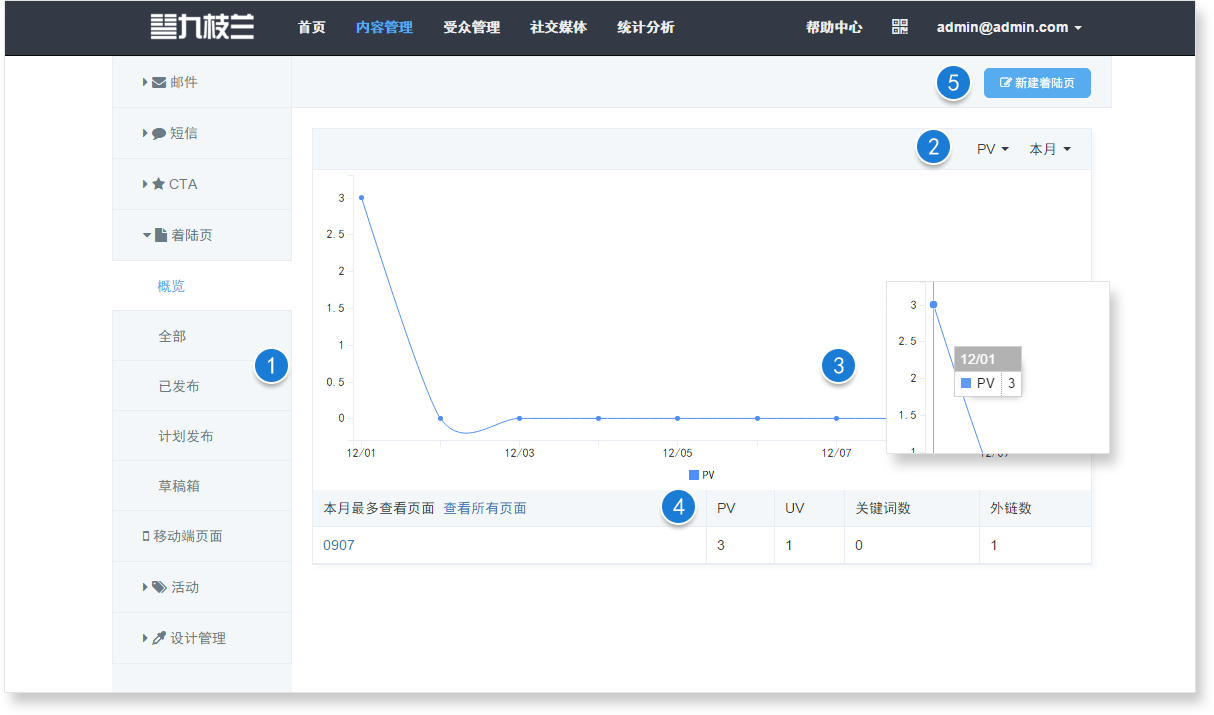Click the tags icon beside 活动

coord(159,587)
